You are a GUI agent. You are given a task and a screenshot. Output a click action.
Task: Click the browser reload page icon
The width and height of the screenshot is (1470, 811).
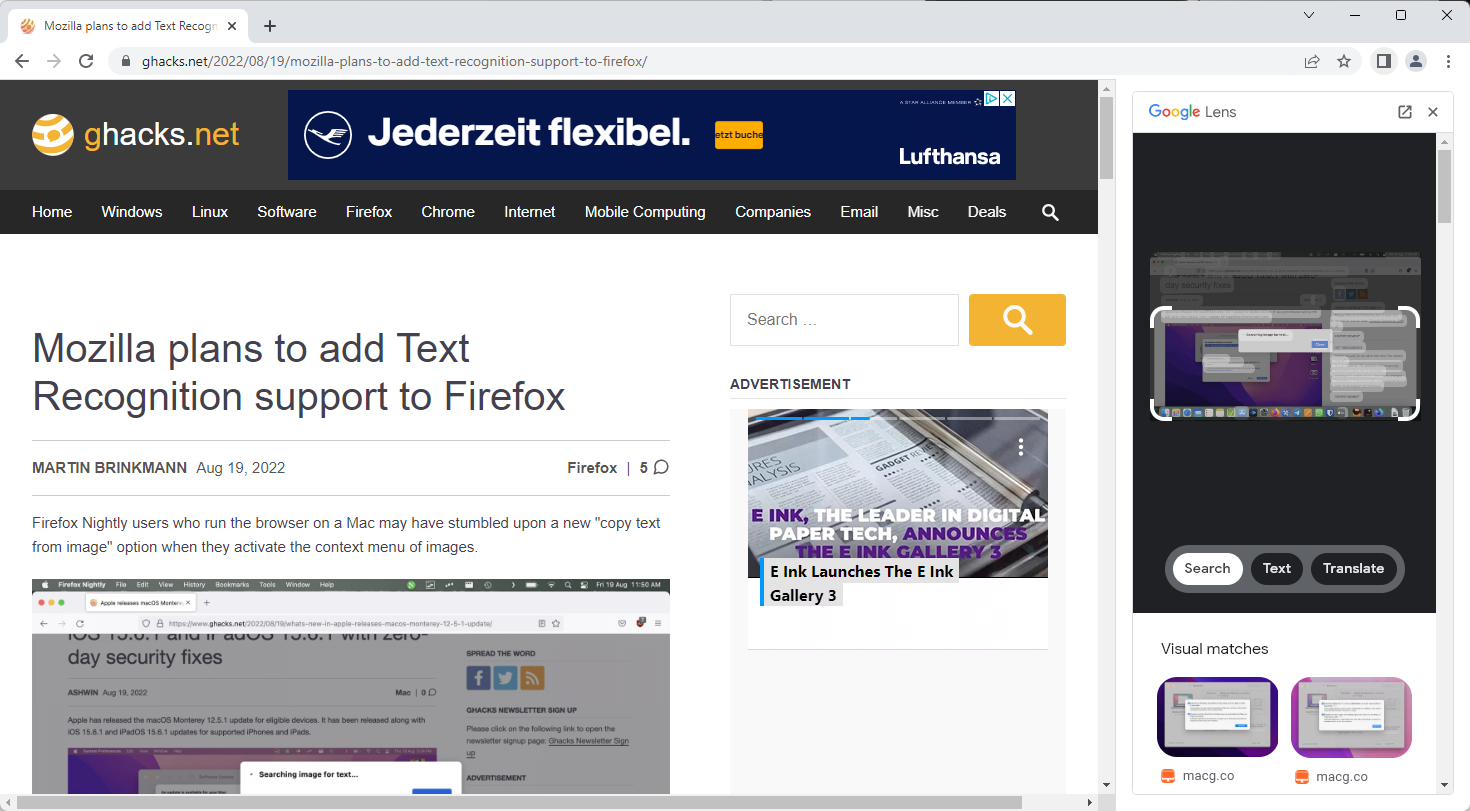pyautogui.click(x=87, y=61)
